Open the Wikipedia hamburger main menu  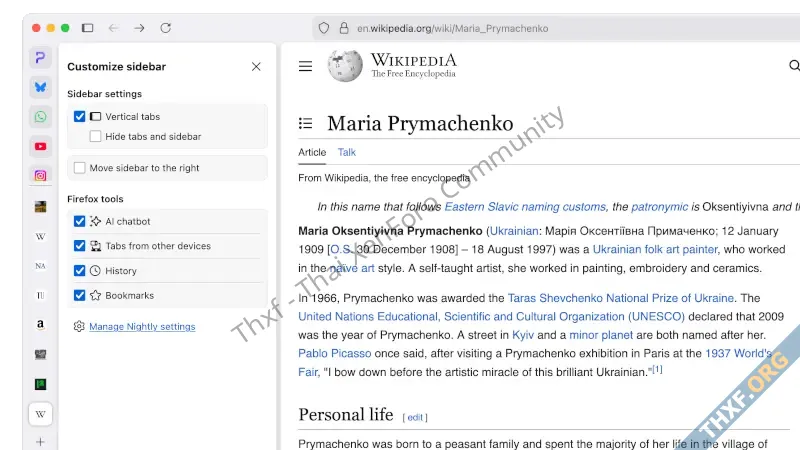[x=305, y=66]
